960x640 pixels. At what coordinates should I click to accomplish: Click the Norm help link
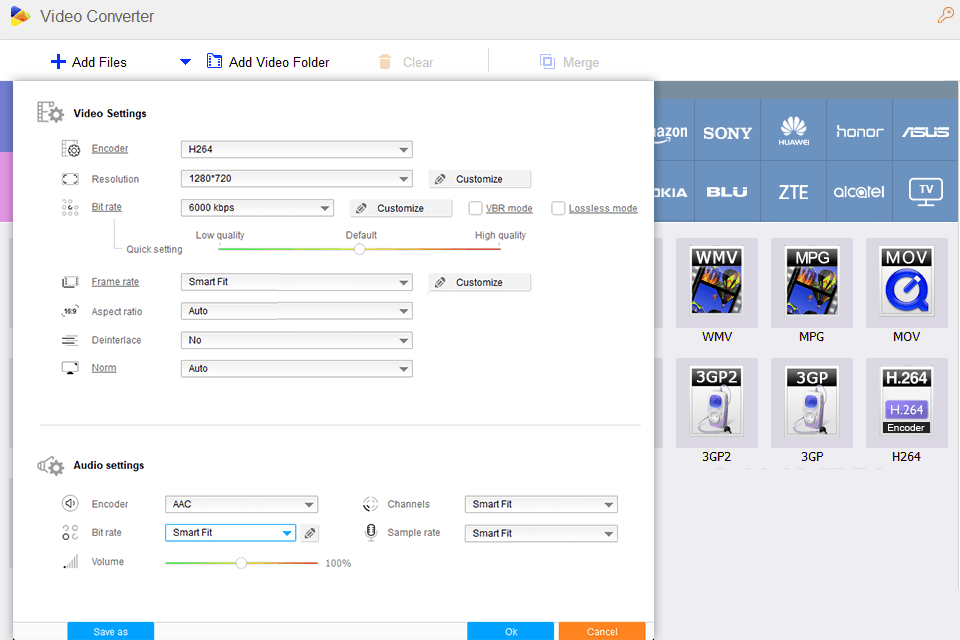coord(103,367)
